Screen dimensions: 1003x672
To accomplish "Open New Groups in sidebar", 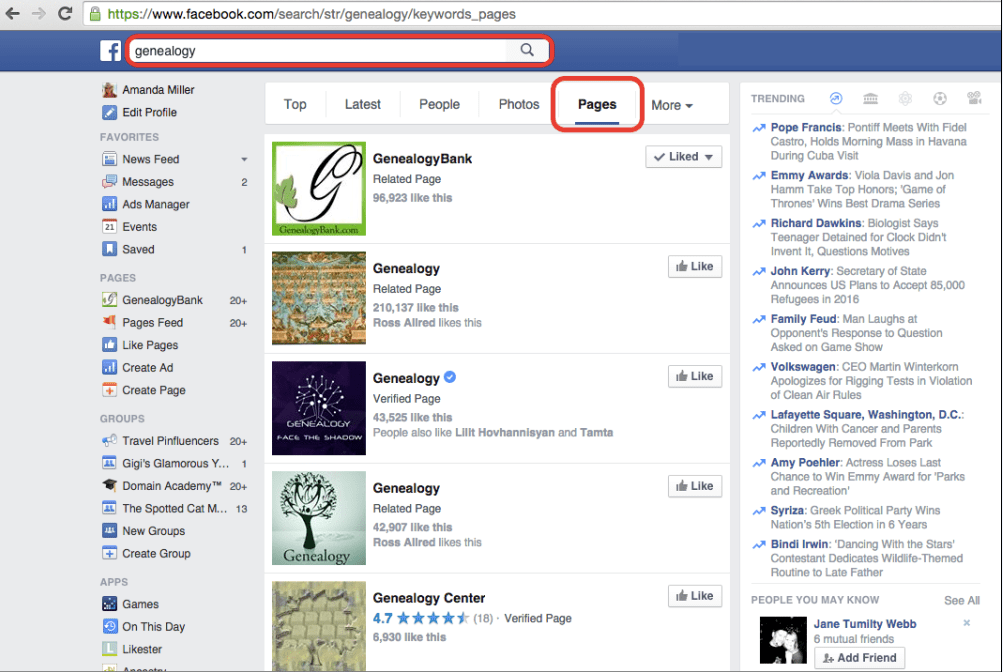I will point(153,531).
